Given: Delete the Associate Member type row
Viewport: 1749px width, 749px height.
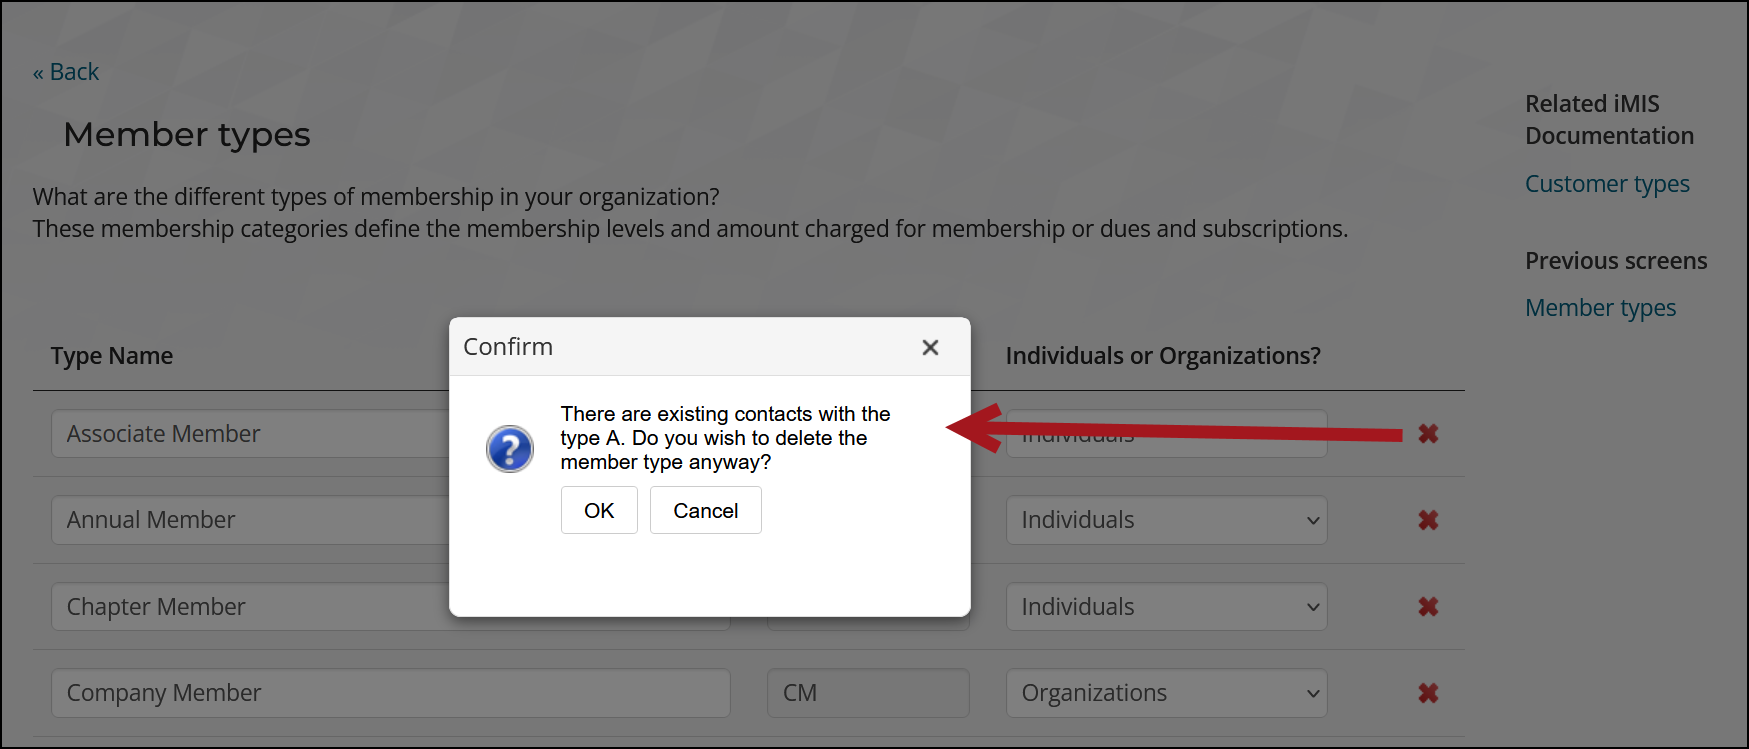Looking at the screenshot, I should pos(1428,434).
